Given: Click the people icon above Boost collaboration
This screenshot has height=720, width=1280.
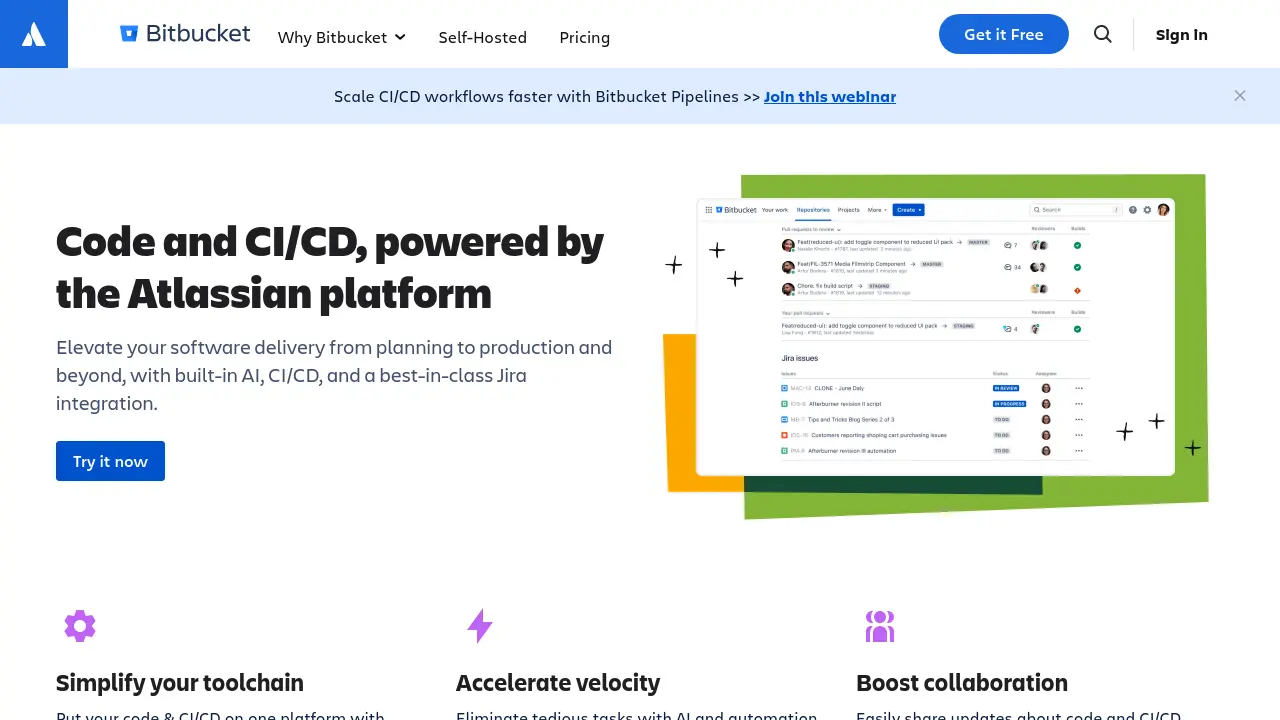Looking at the screenshot, I should 880,626.
